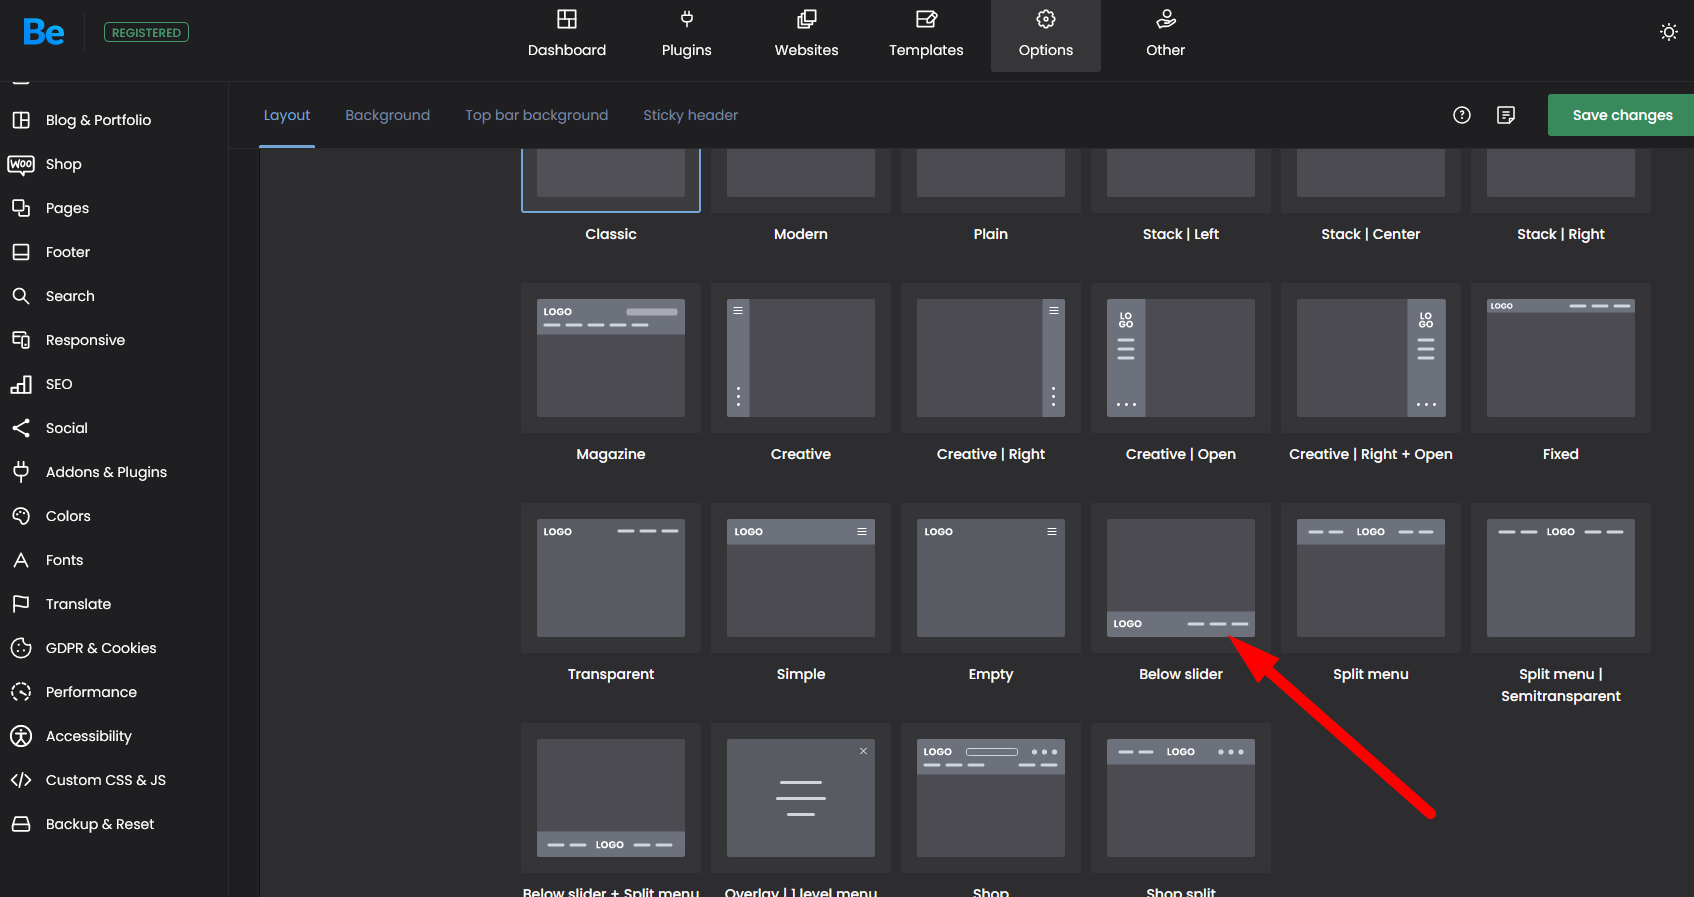Pick the Transparent header layout

coord(611,578)
